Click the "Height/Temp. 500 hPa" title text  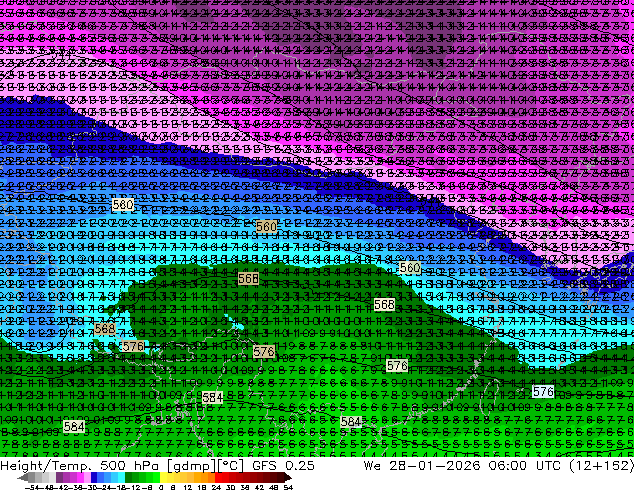coord(78,465)
